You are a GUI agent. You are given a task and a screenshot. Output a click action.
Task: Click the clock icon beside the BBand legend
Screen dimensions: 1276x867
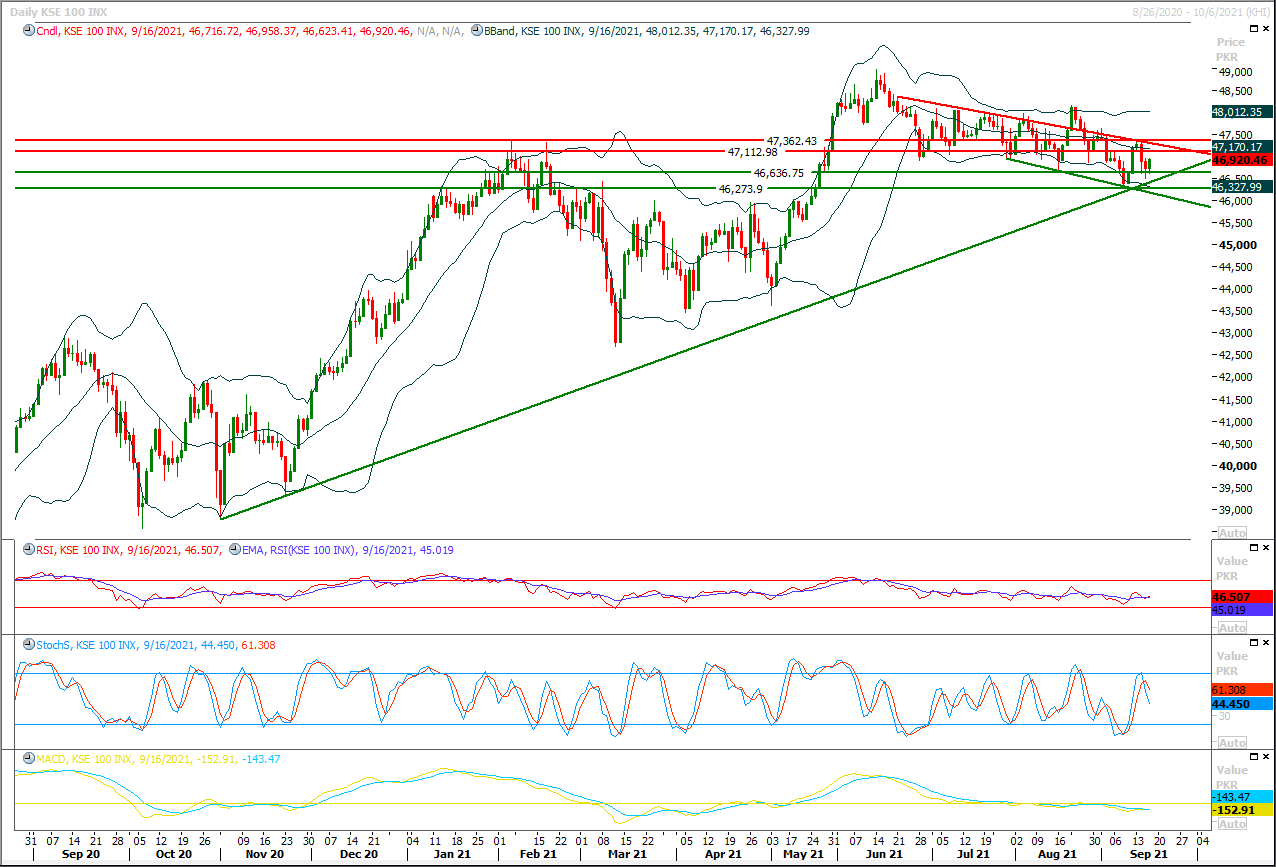[475, 31]
